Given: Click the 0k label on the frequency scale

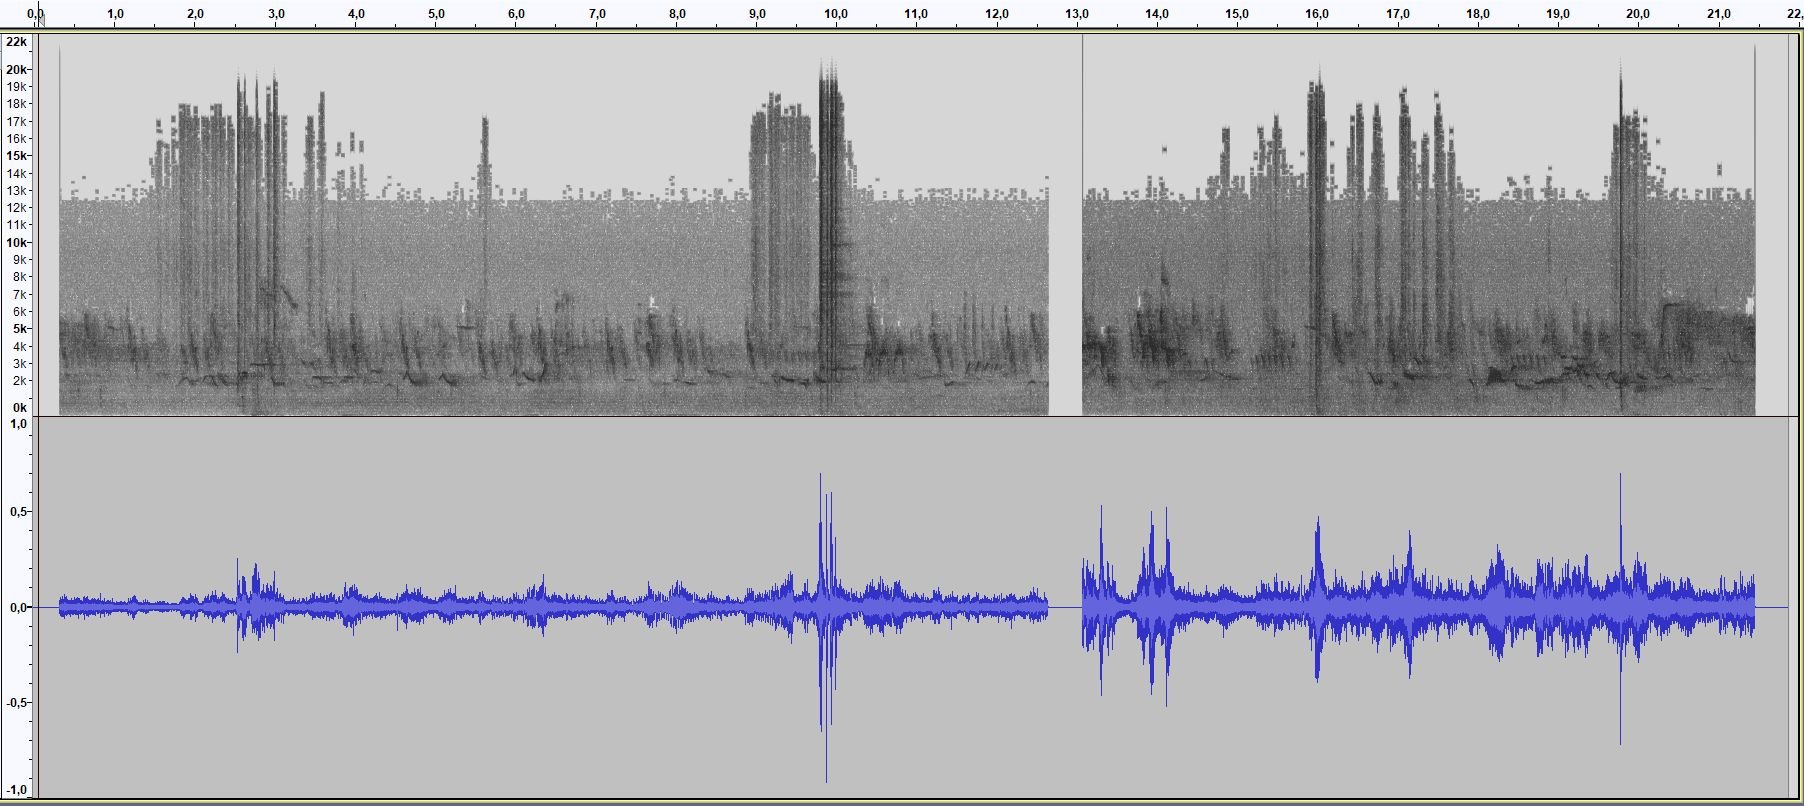Looking at the screenshot, I should coord(19,408).
